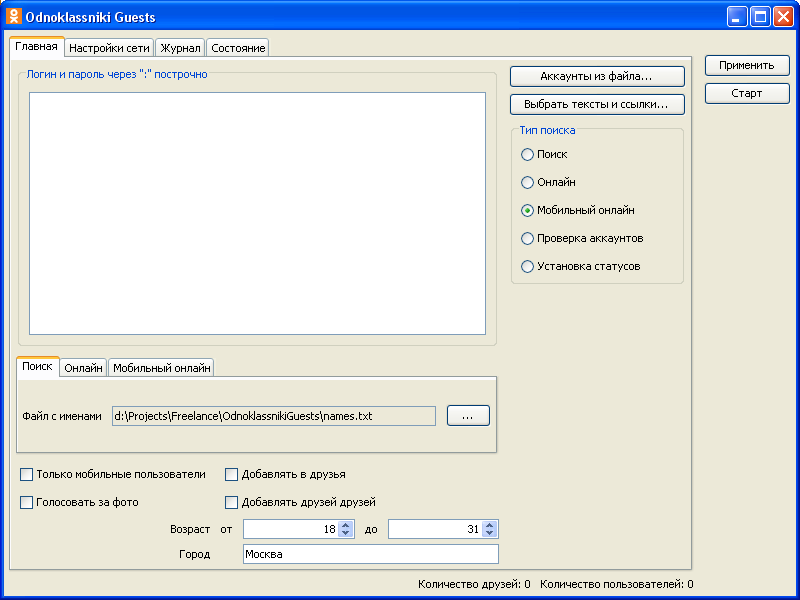
Task: Click the Файл с именами path field
Action: tap(274, 416)
